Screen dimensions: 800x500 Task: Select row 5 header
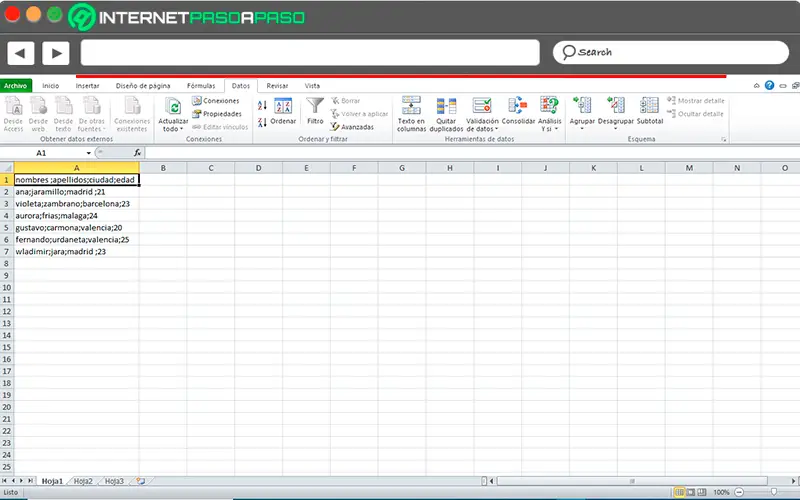point(7,228)
